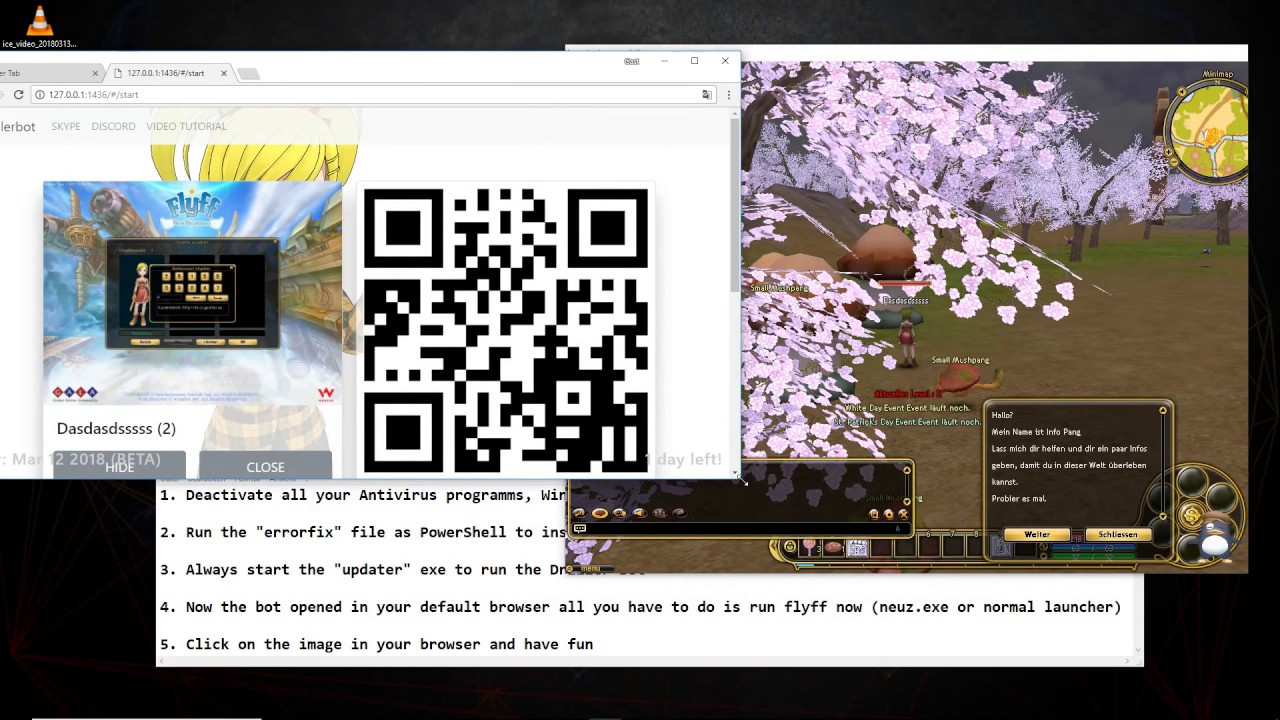
Task: Select the third chat channel filter icon
Action: point(619,513)
